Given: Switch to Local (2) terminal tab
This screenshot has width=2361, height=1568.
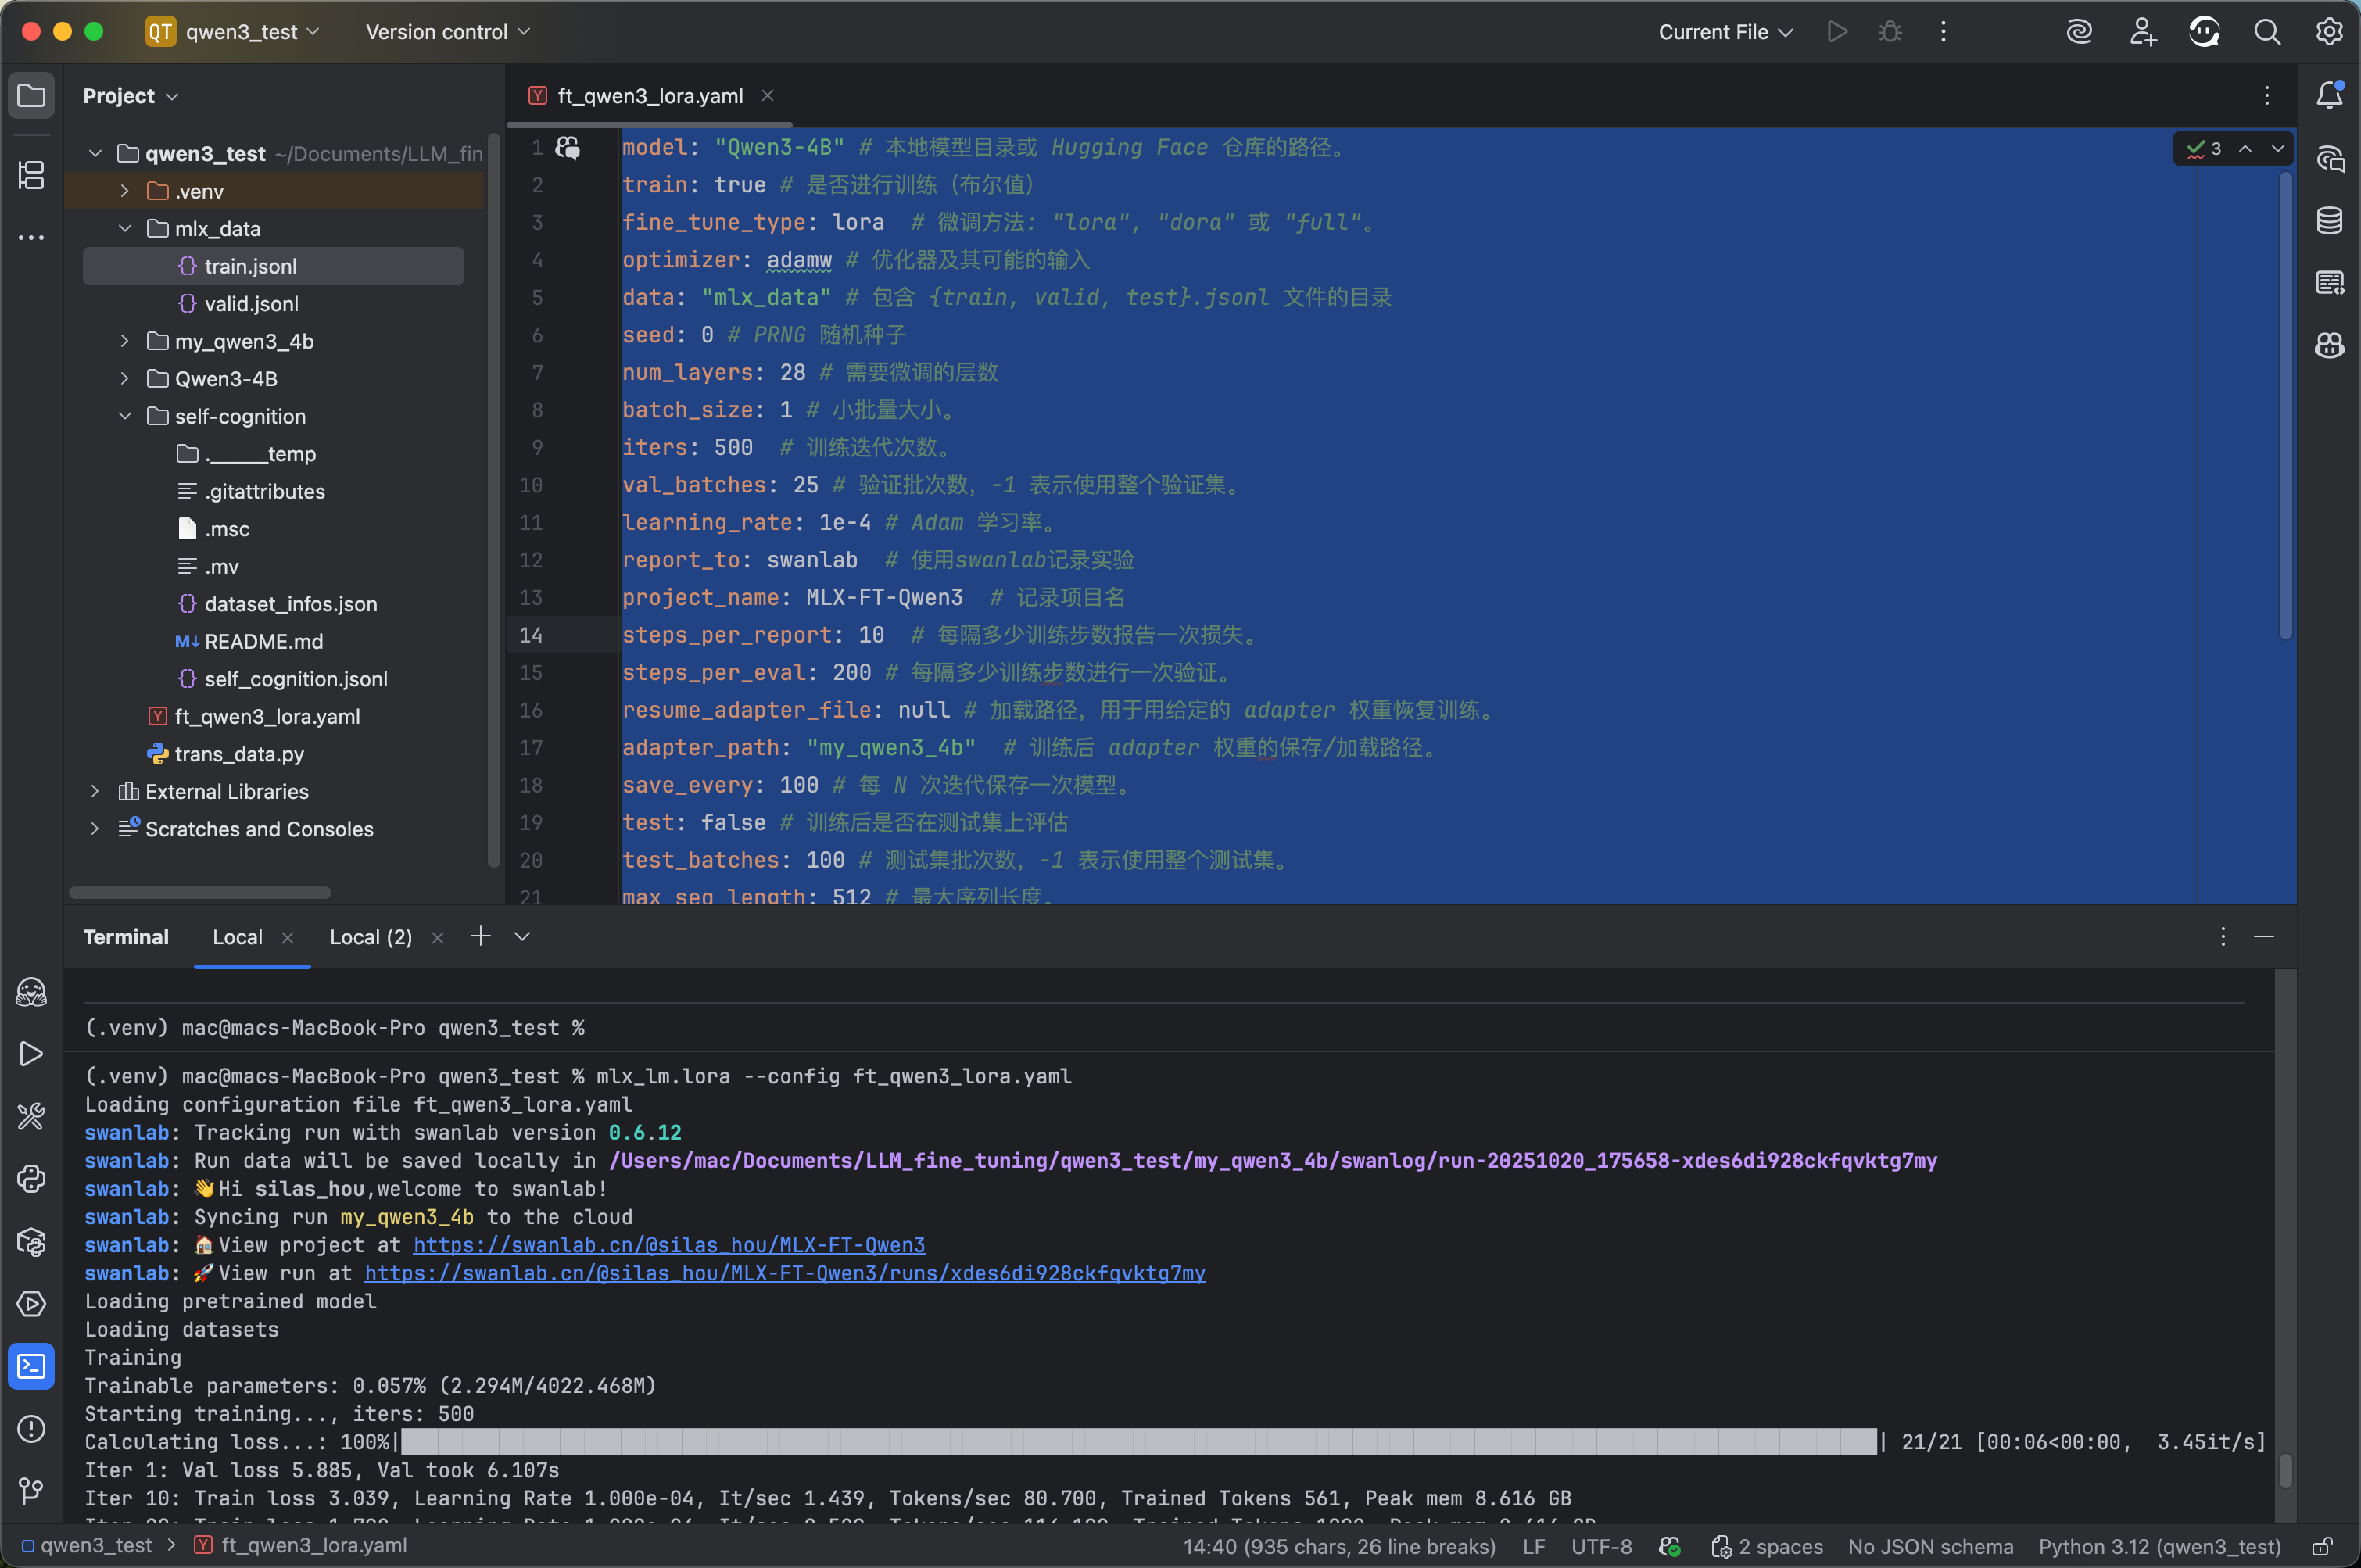Looking at the screenshot, I should [370, 937].
